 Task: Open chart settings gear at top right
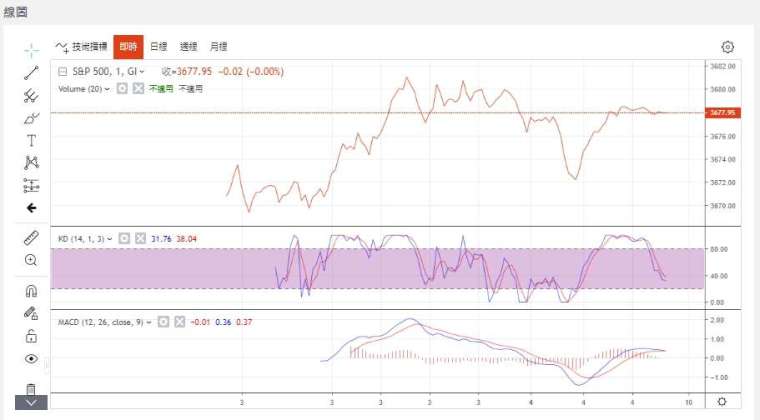click(728, 47)
